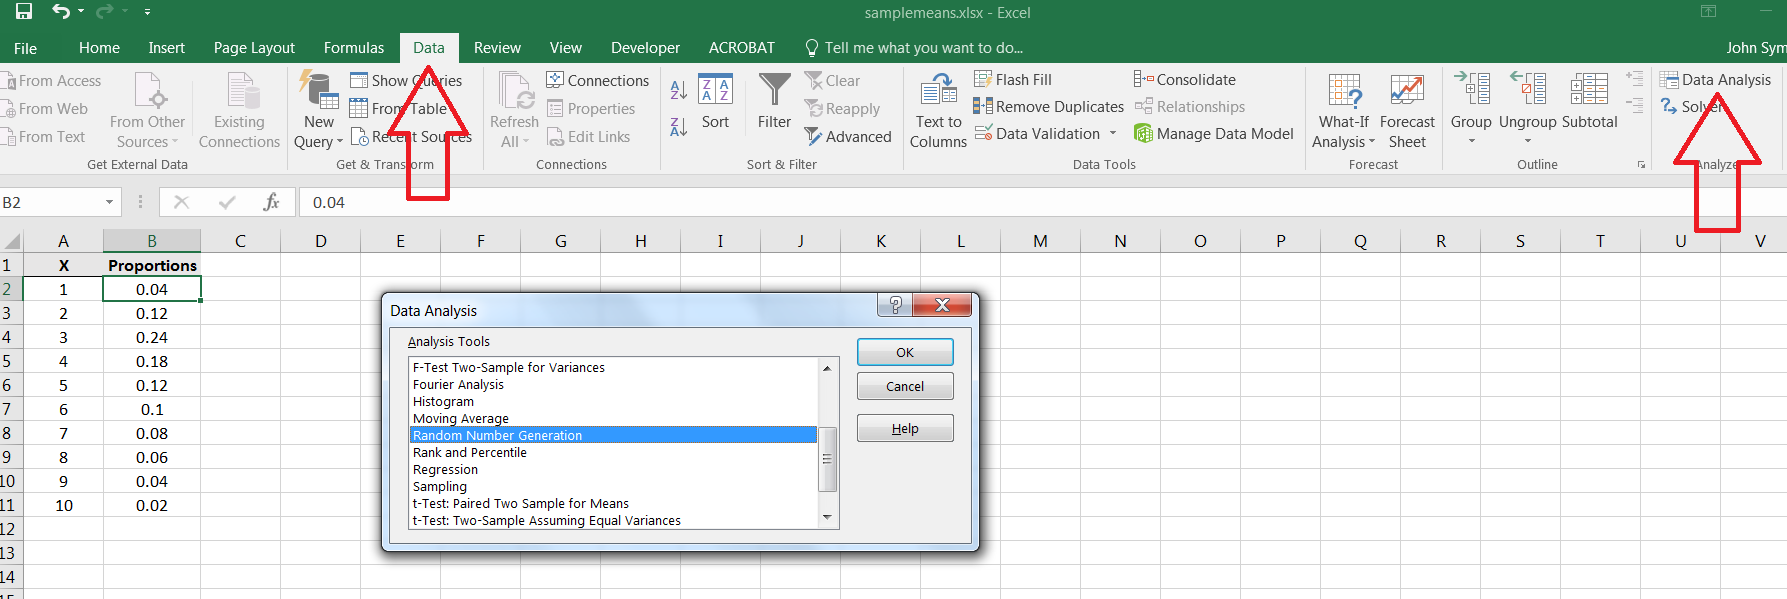This screenshot has height=599, width=1787.
Task: Open Text to Columns tool
Action: 938,110
